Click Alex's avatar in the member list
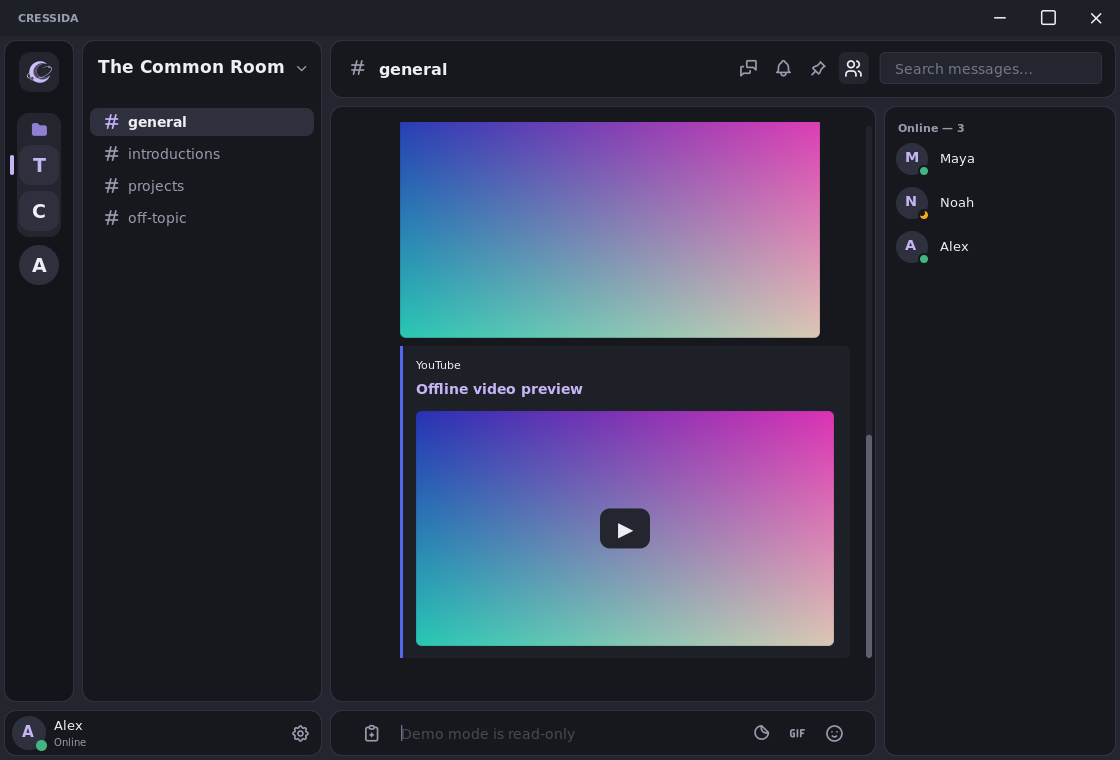 (912, 246)
